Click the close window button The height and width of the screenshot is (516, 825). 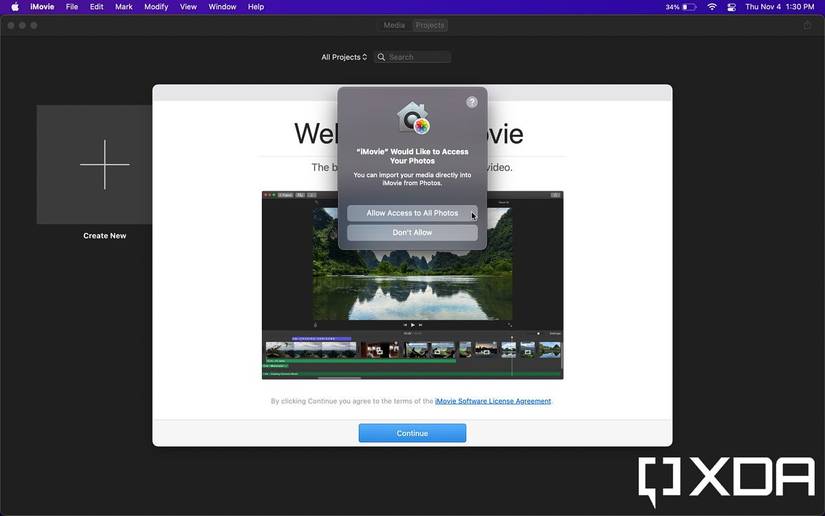pyautogui.click(x=11, y=25)
